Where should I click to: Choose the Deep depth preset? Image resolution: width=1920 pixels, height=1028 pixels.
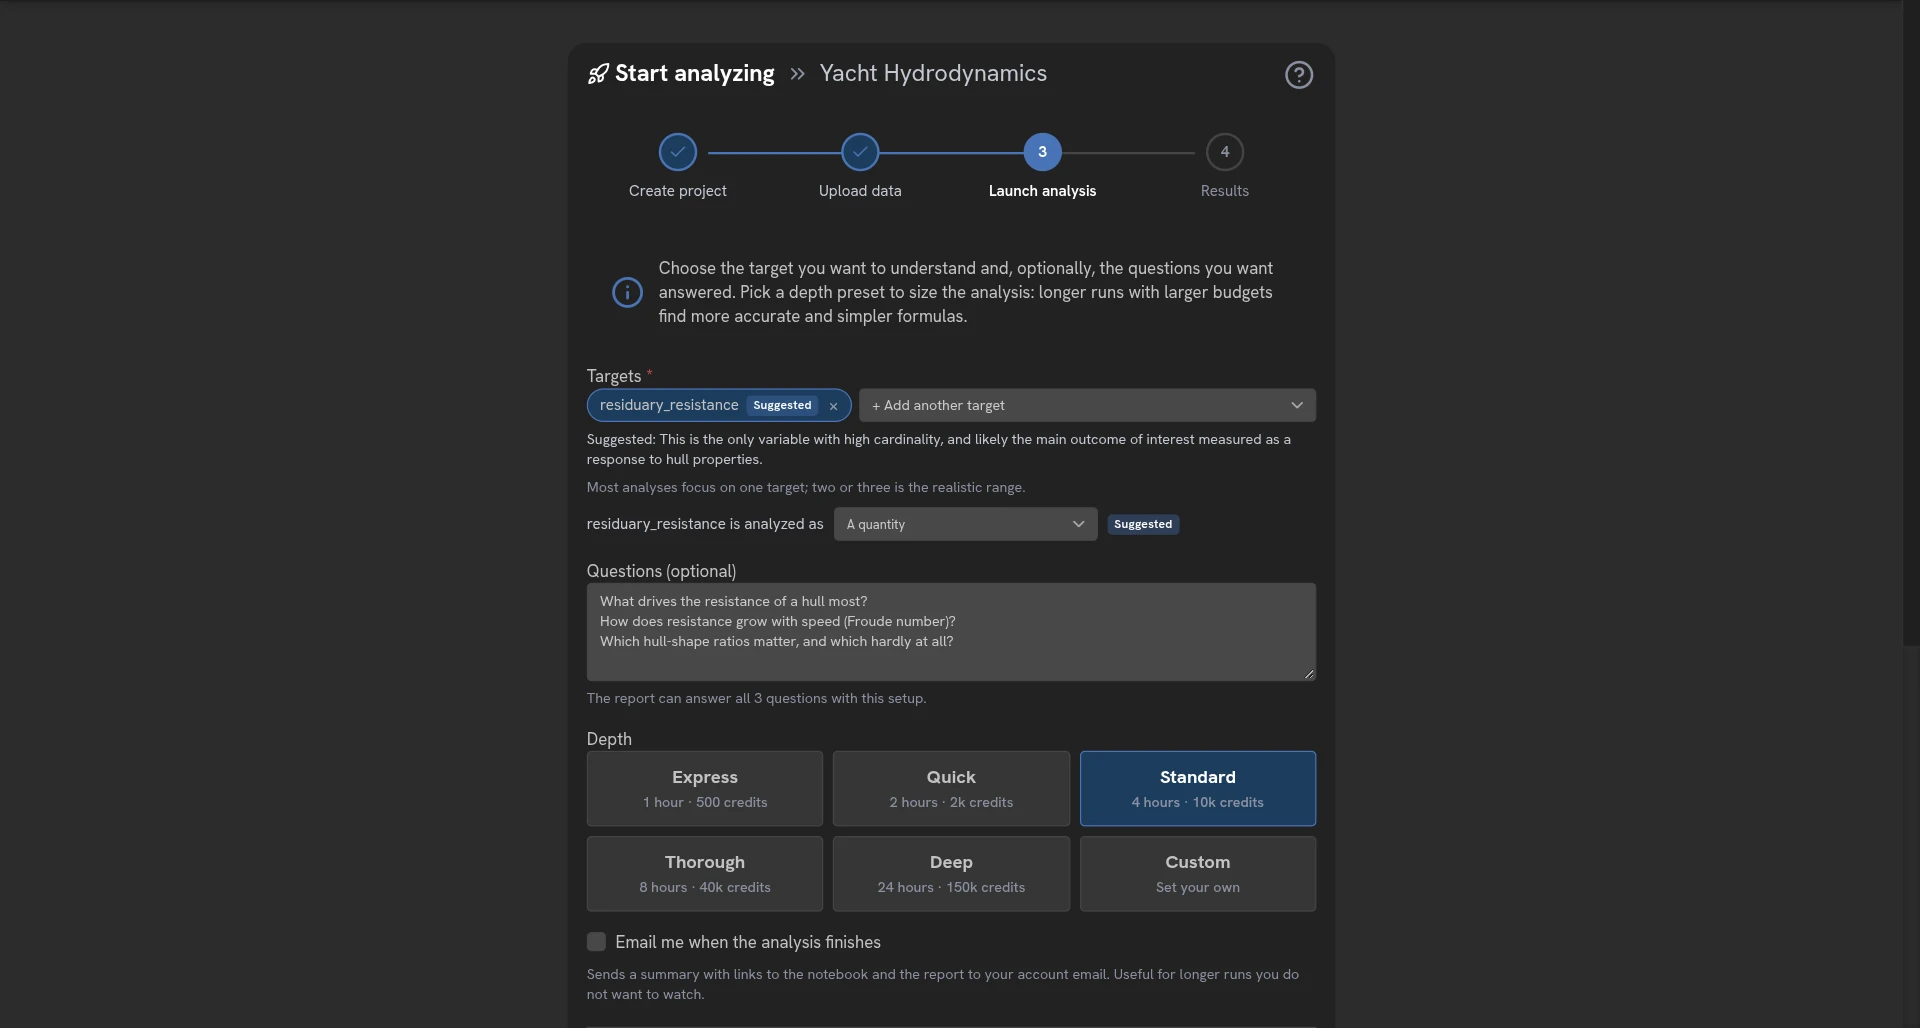coord(951,874)
